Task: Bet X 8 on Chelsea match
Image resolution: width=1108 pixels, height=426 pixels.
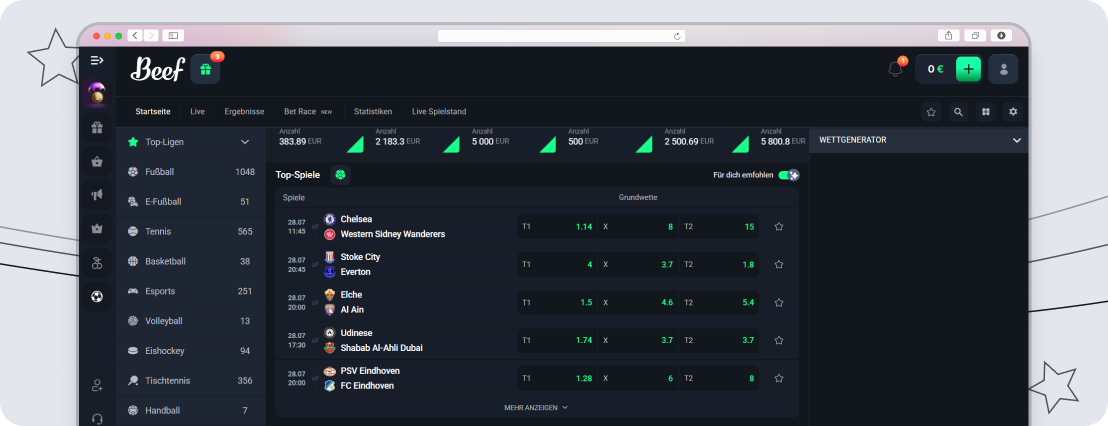Action: tap(638, 227)
